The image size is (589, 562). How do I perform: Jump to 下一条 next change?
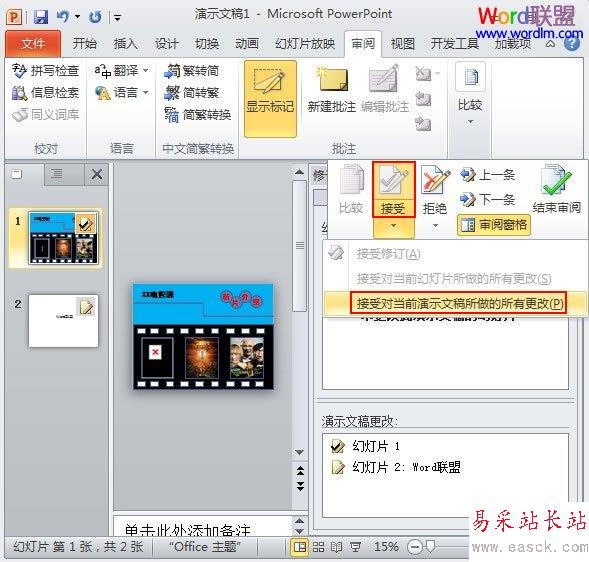click(x=488, y=199)
